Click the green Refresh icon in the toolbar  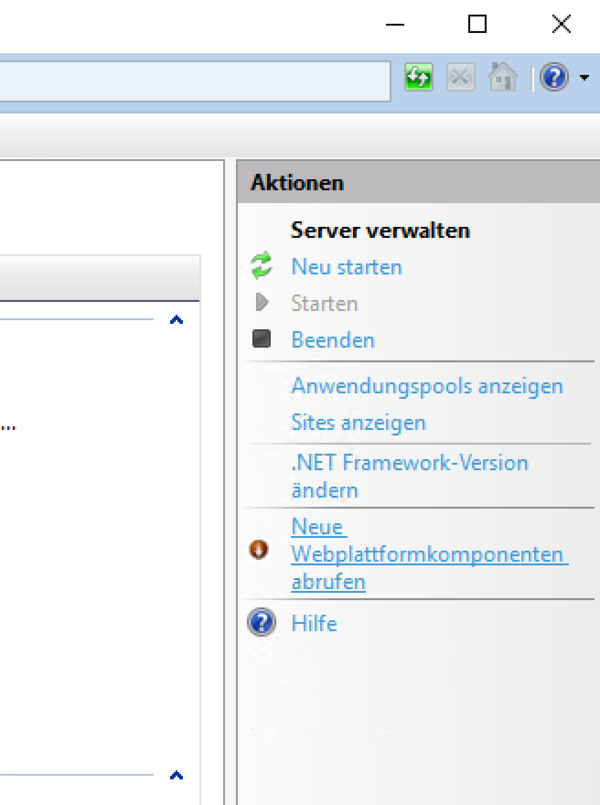[x=418, y=76]
